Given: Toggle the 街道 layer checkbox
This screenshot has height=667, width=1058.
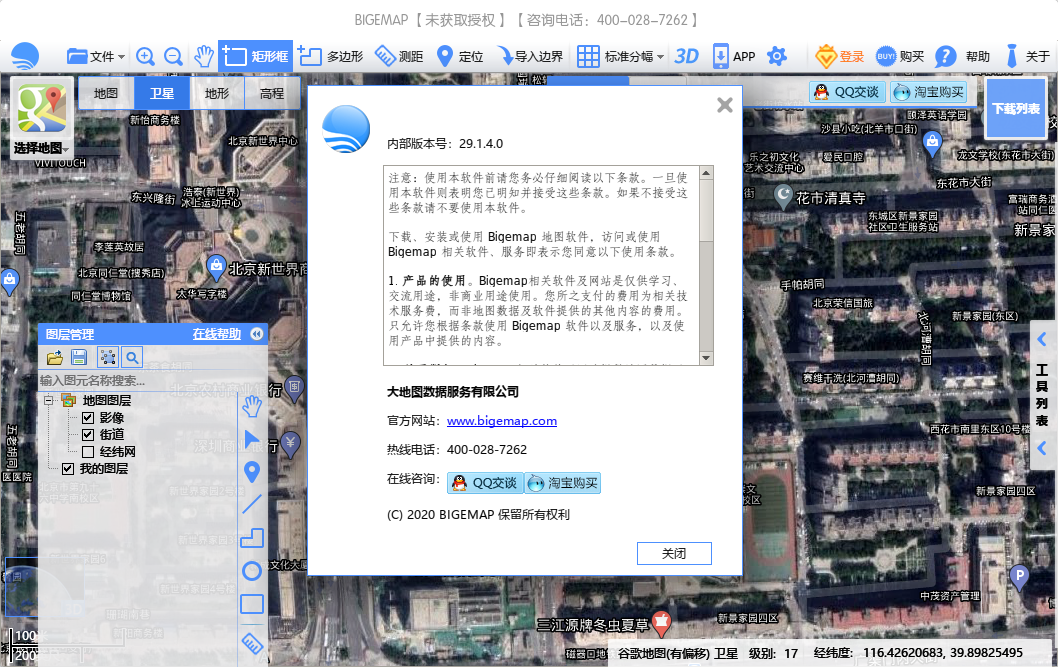Looking at the screenshot, I should pyautogui.click(x=88, y=435).
